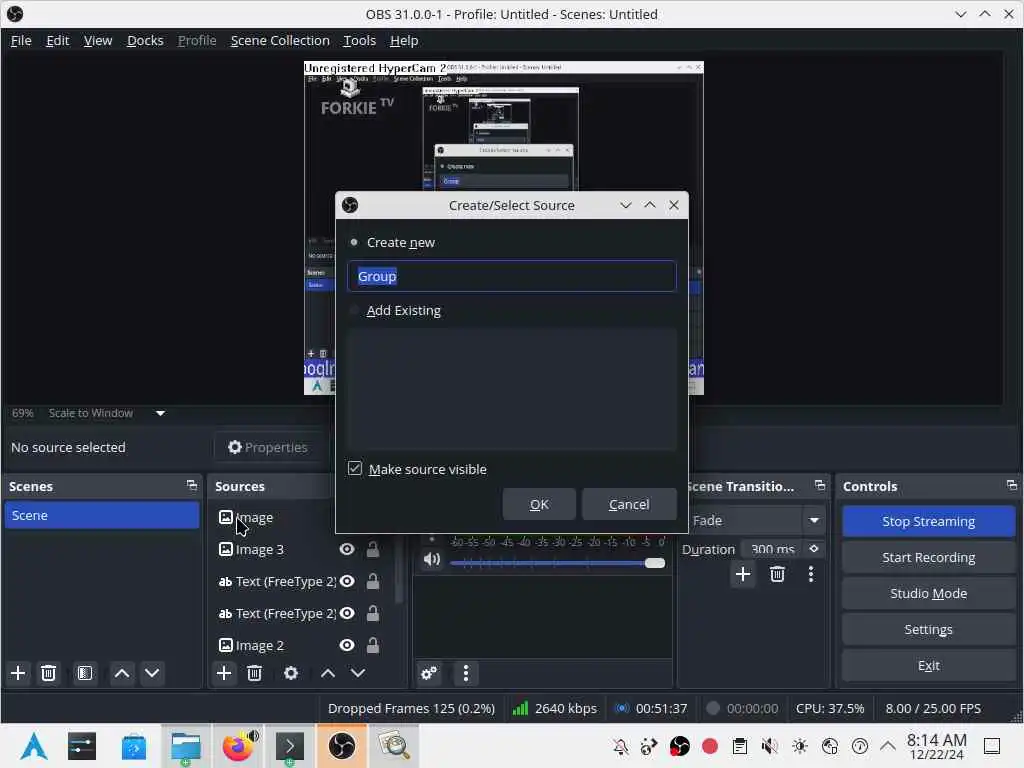
Task: Open advanced audio properties gear in mixer
Action: coord(429,673)
